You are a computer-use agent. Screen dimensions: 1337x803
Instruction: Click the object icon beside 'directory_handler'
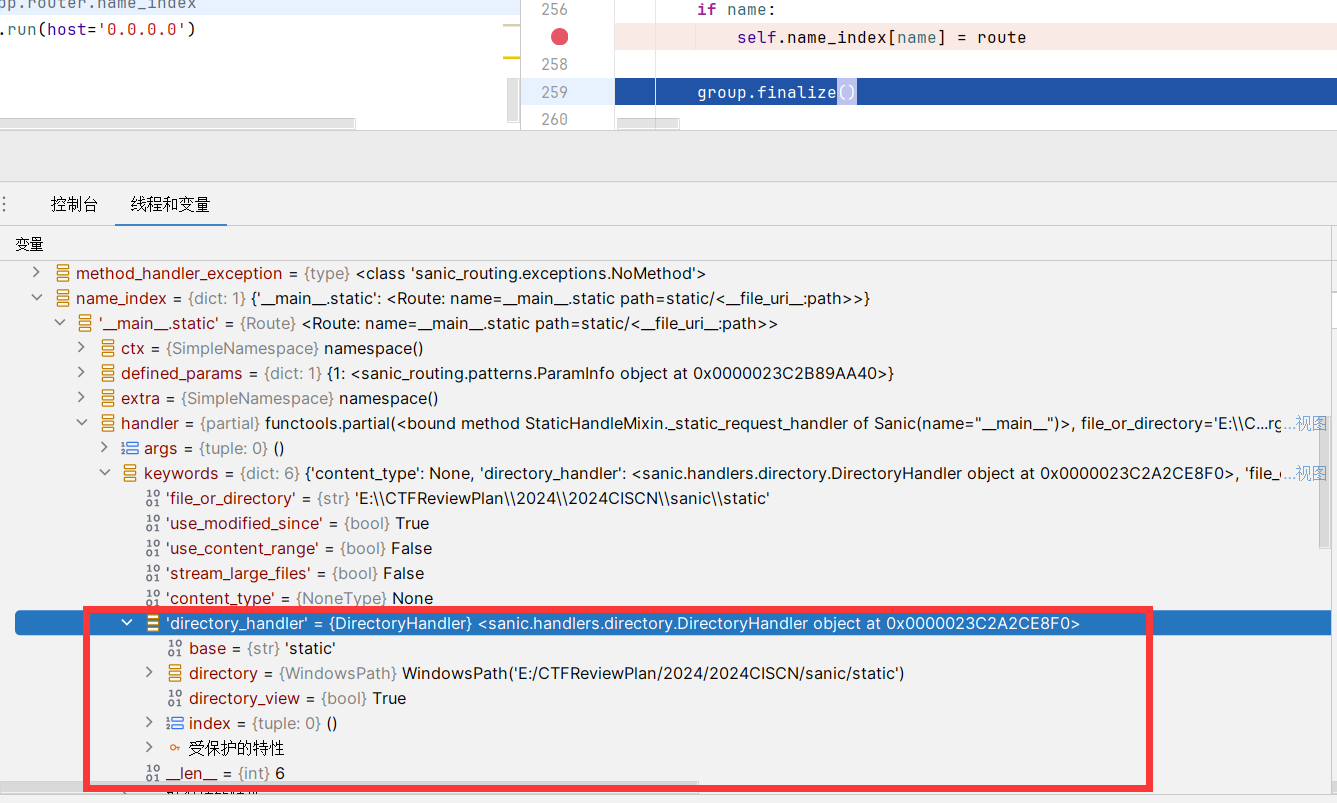click(x=152, y=623)
